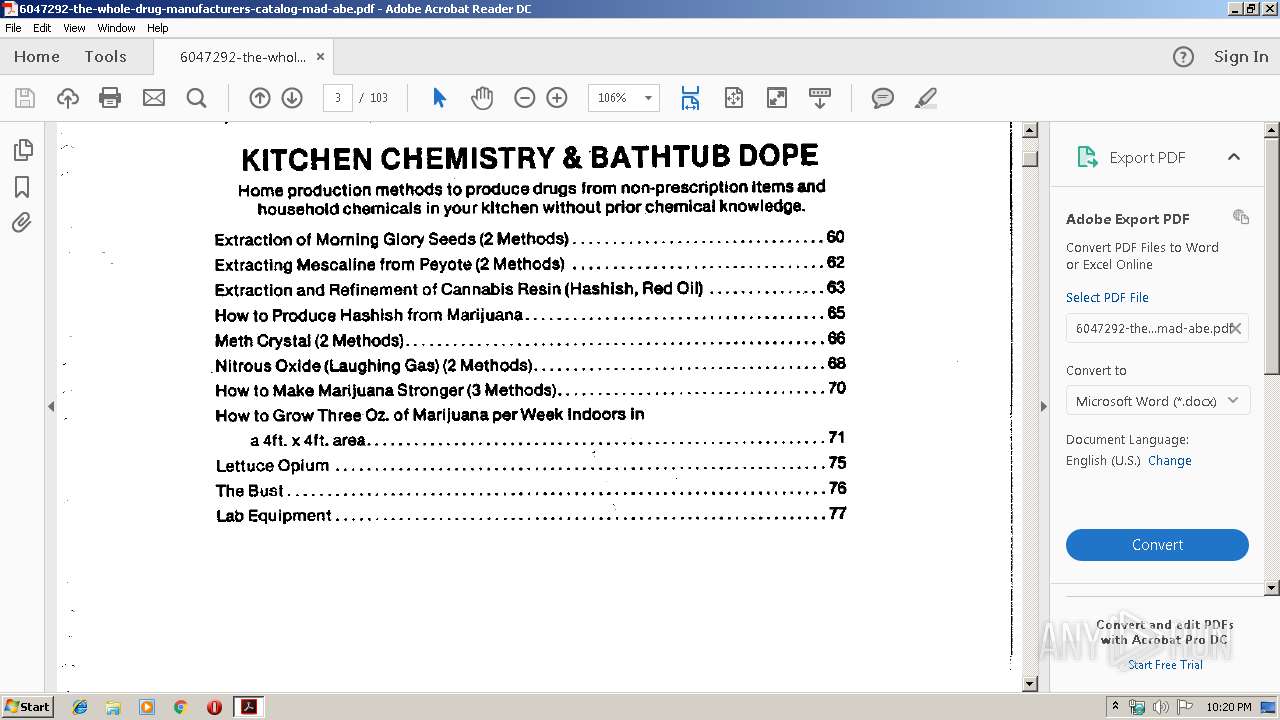The width and height of the screenshot is (1280, 720).
Task: Select the arrow Selection tool
Action: point(439,98)
